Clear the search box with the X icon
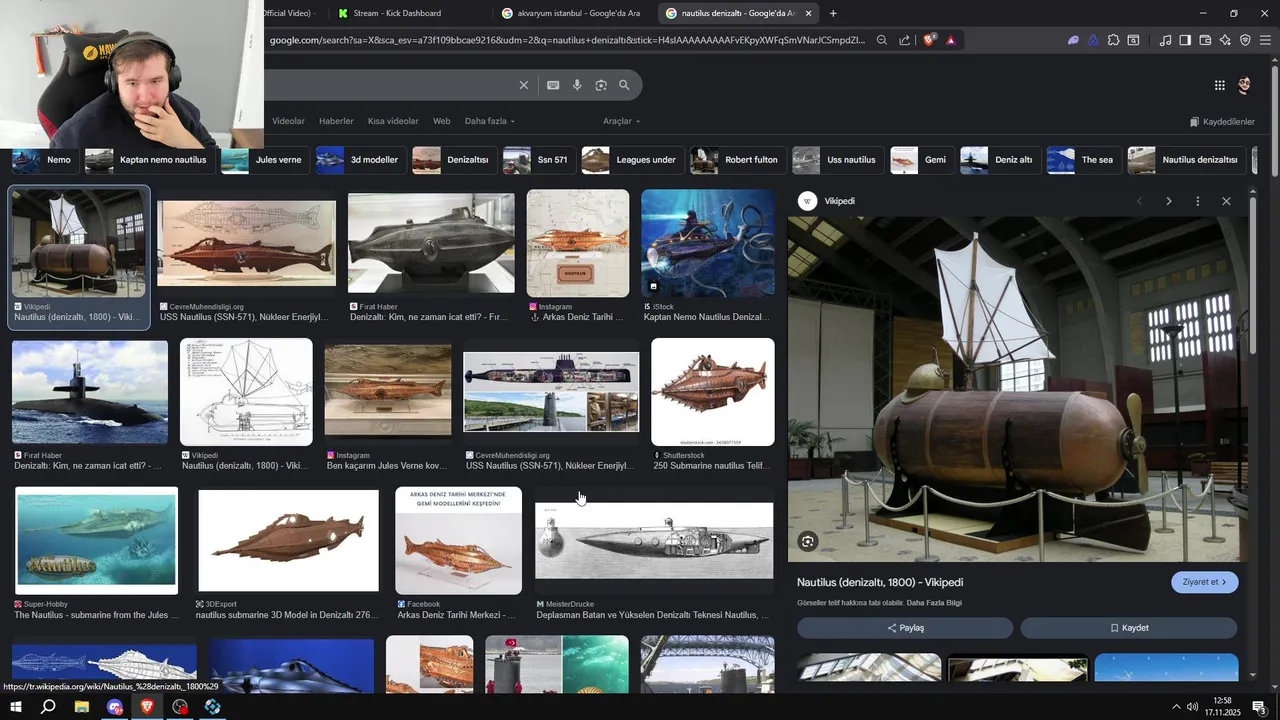This screenshot has width=1280, height=720. (x=523, y=85)
